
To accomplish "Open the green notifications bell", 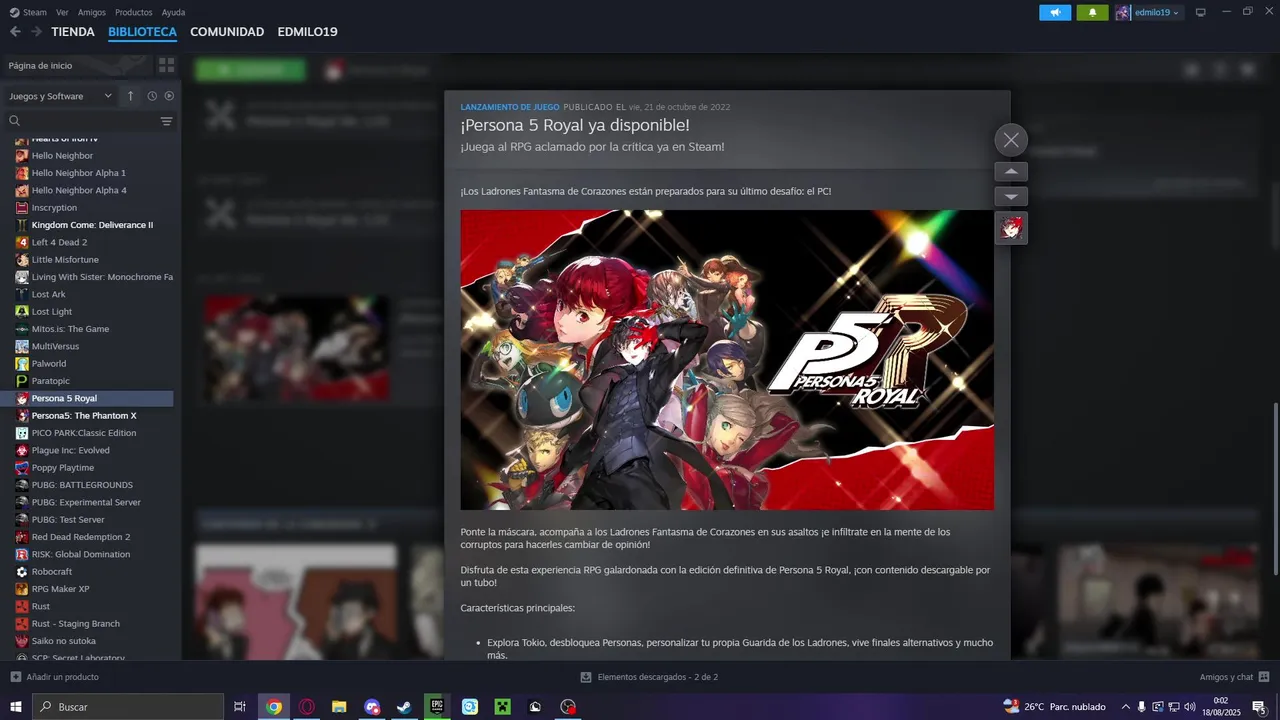I will 1092,12.
